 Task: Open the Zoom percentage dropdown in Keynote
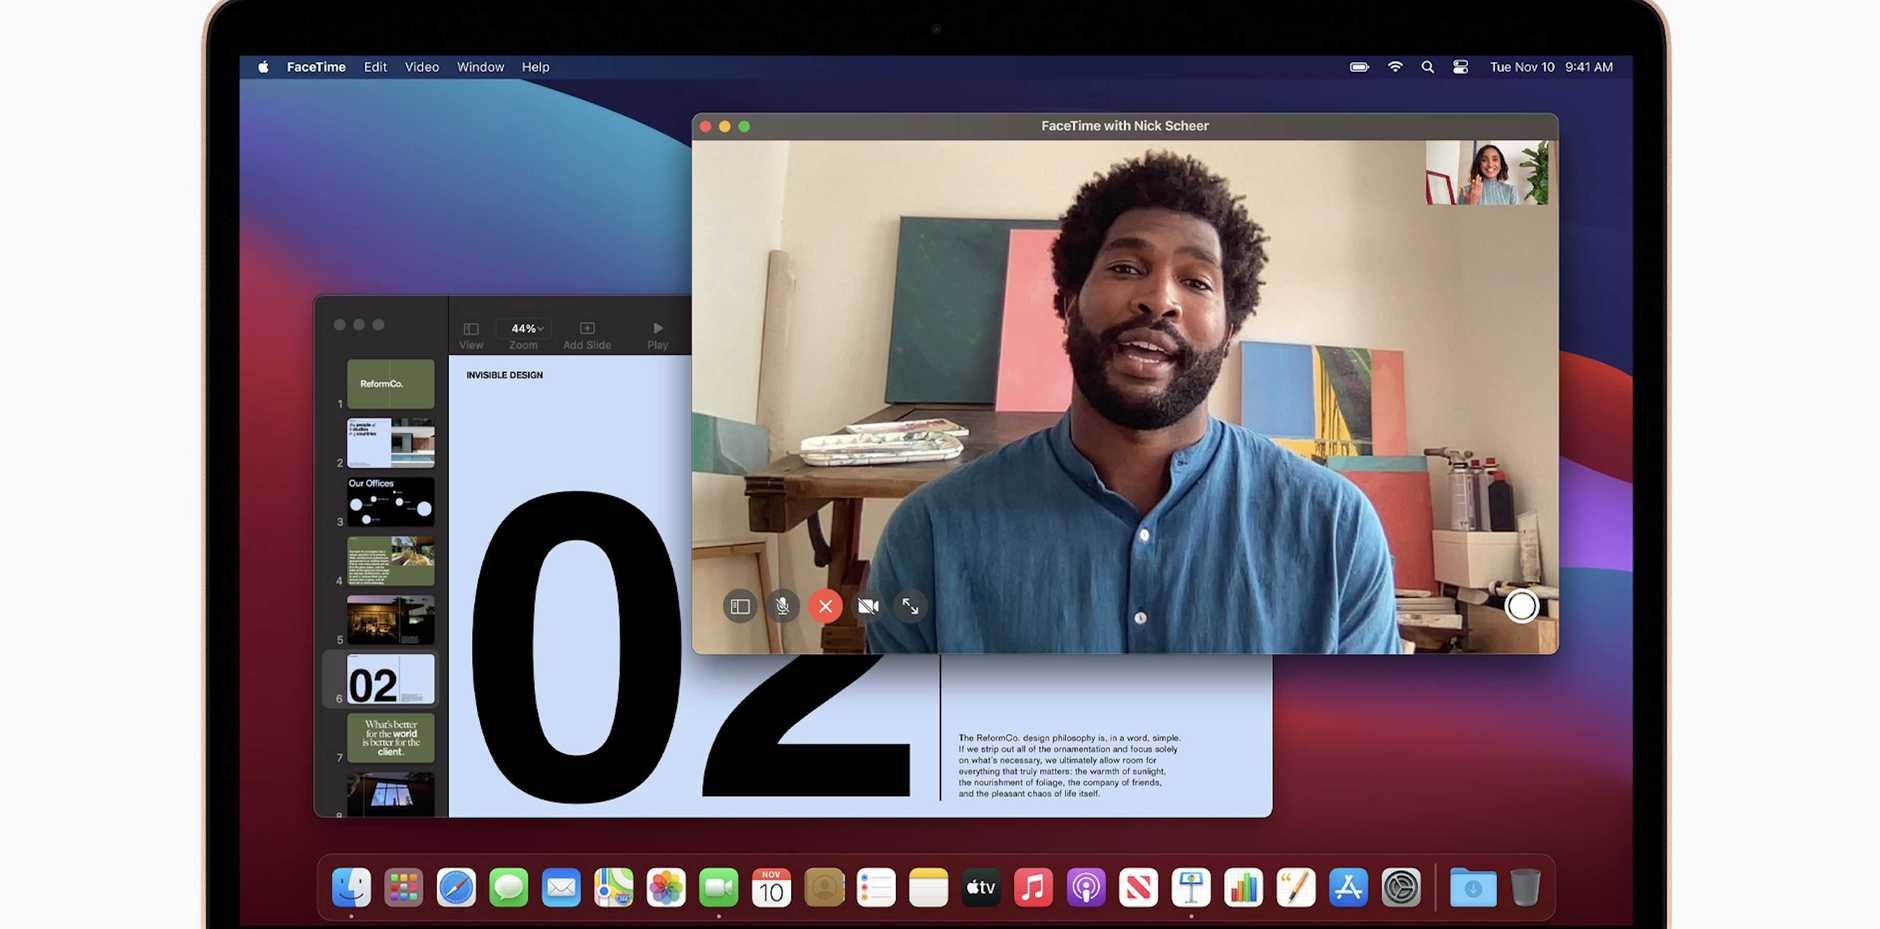tap(524, 328)
